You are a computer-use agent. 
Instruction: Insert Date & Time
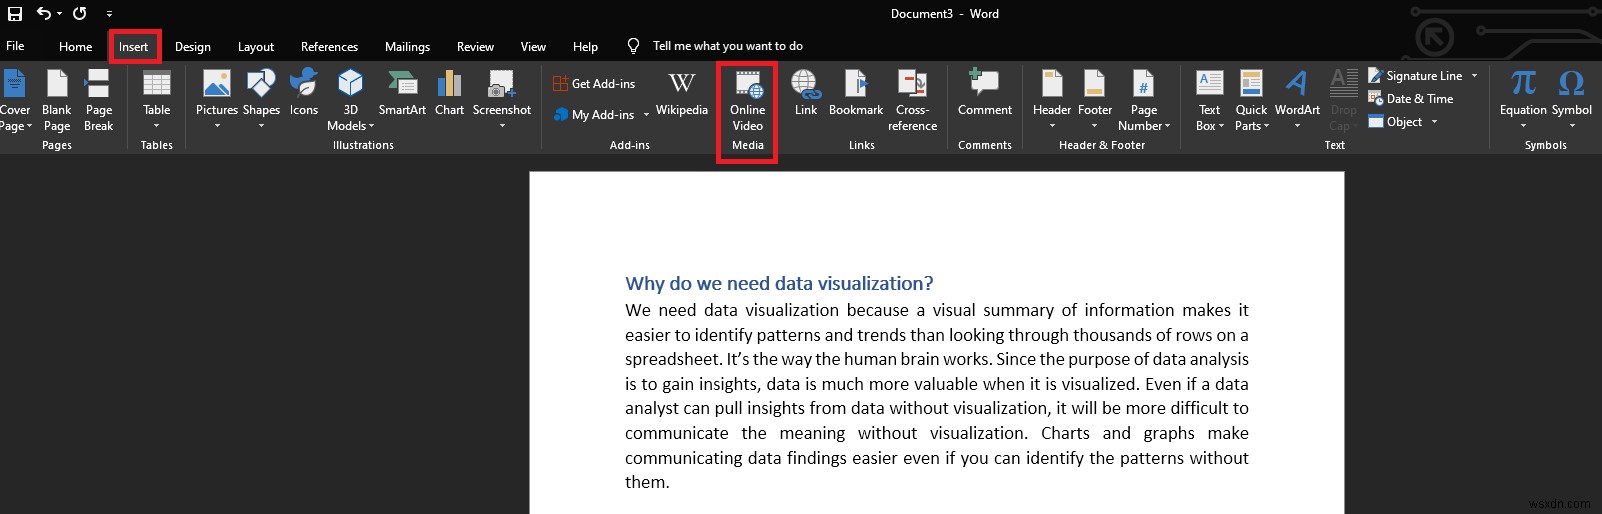[1411, 99]
